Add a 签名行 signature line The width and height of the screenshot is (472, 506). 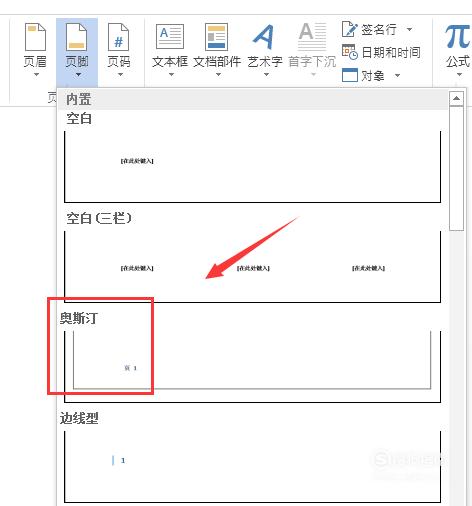[x=369, y=29]
